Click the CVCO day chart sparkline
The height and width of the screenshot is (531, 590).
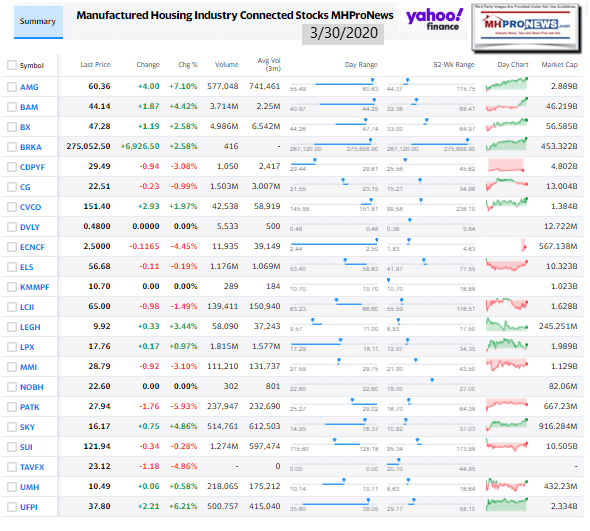coord(506,204)
